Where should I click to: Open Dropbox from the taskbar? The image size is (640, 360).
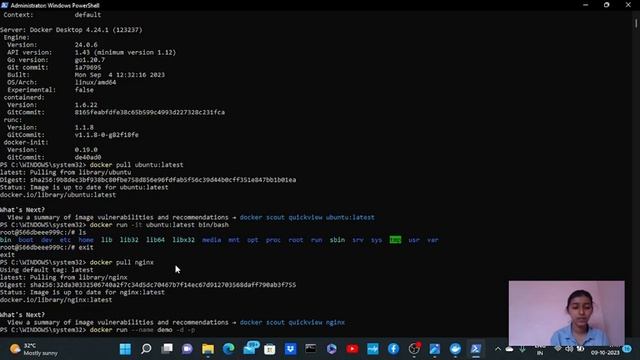point(291,349)
